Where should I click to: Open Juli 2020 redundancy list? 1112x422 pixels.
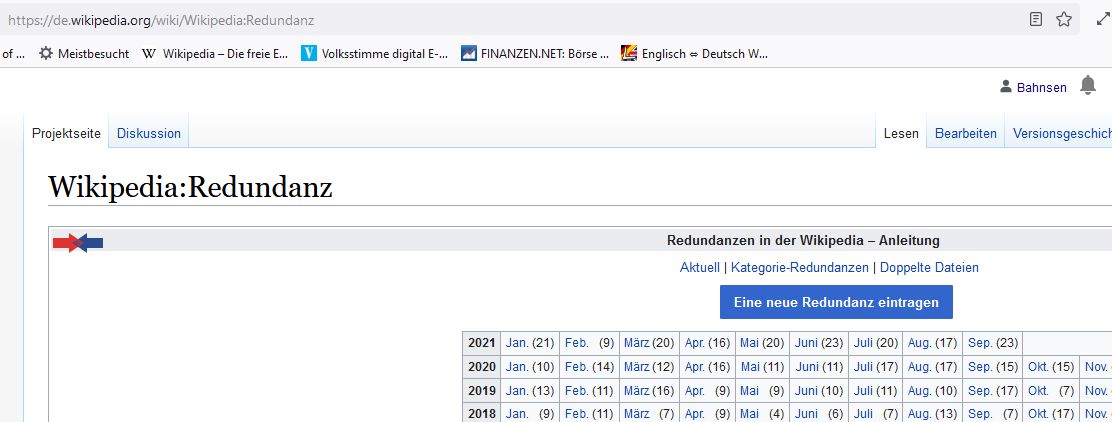863,367
